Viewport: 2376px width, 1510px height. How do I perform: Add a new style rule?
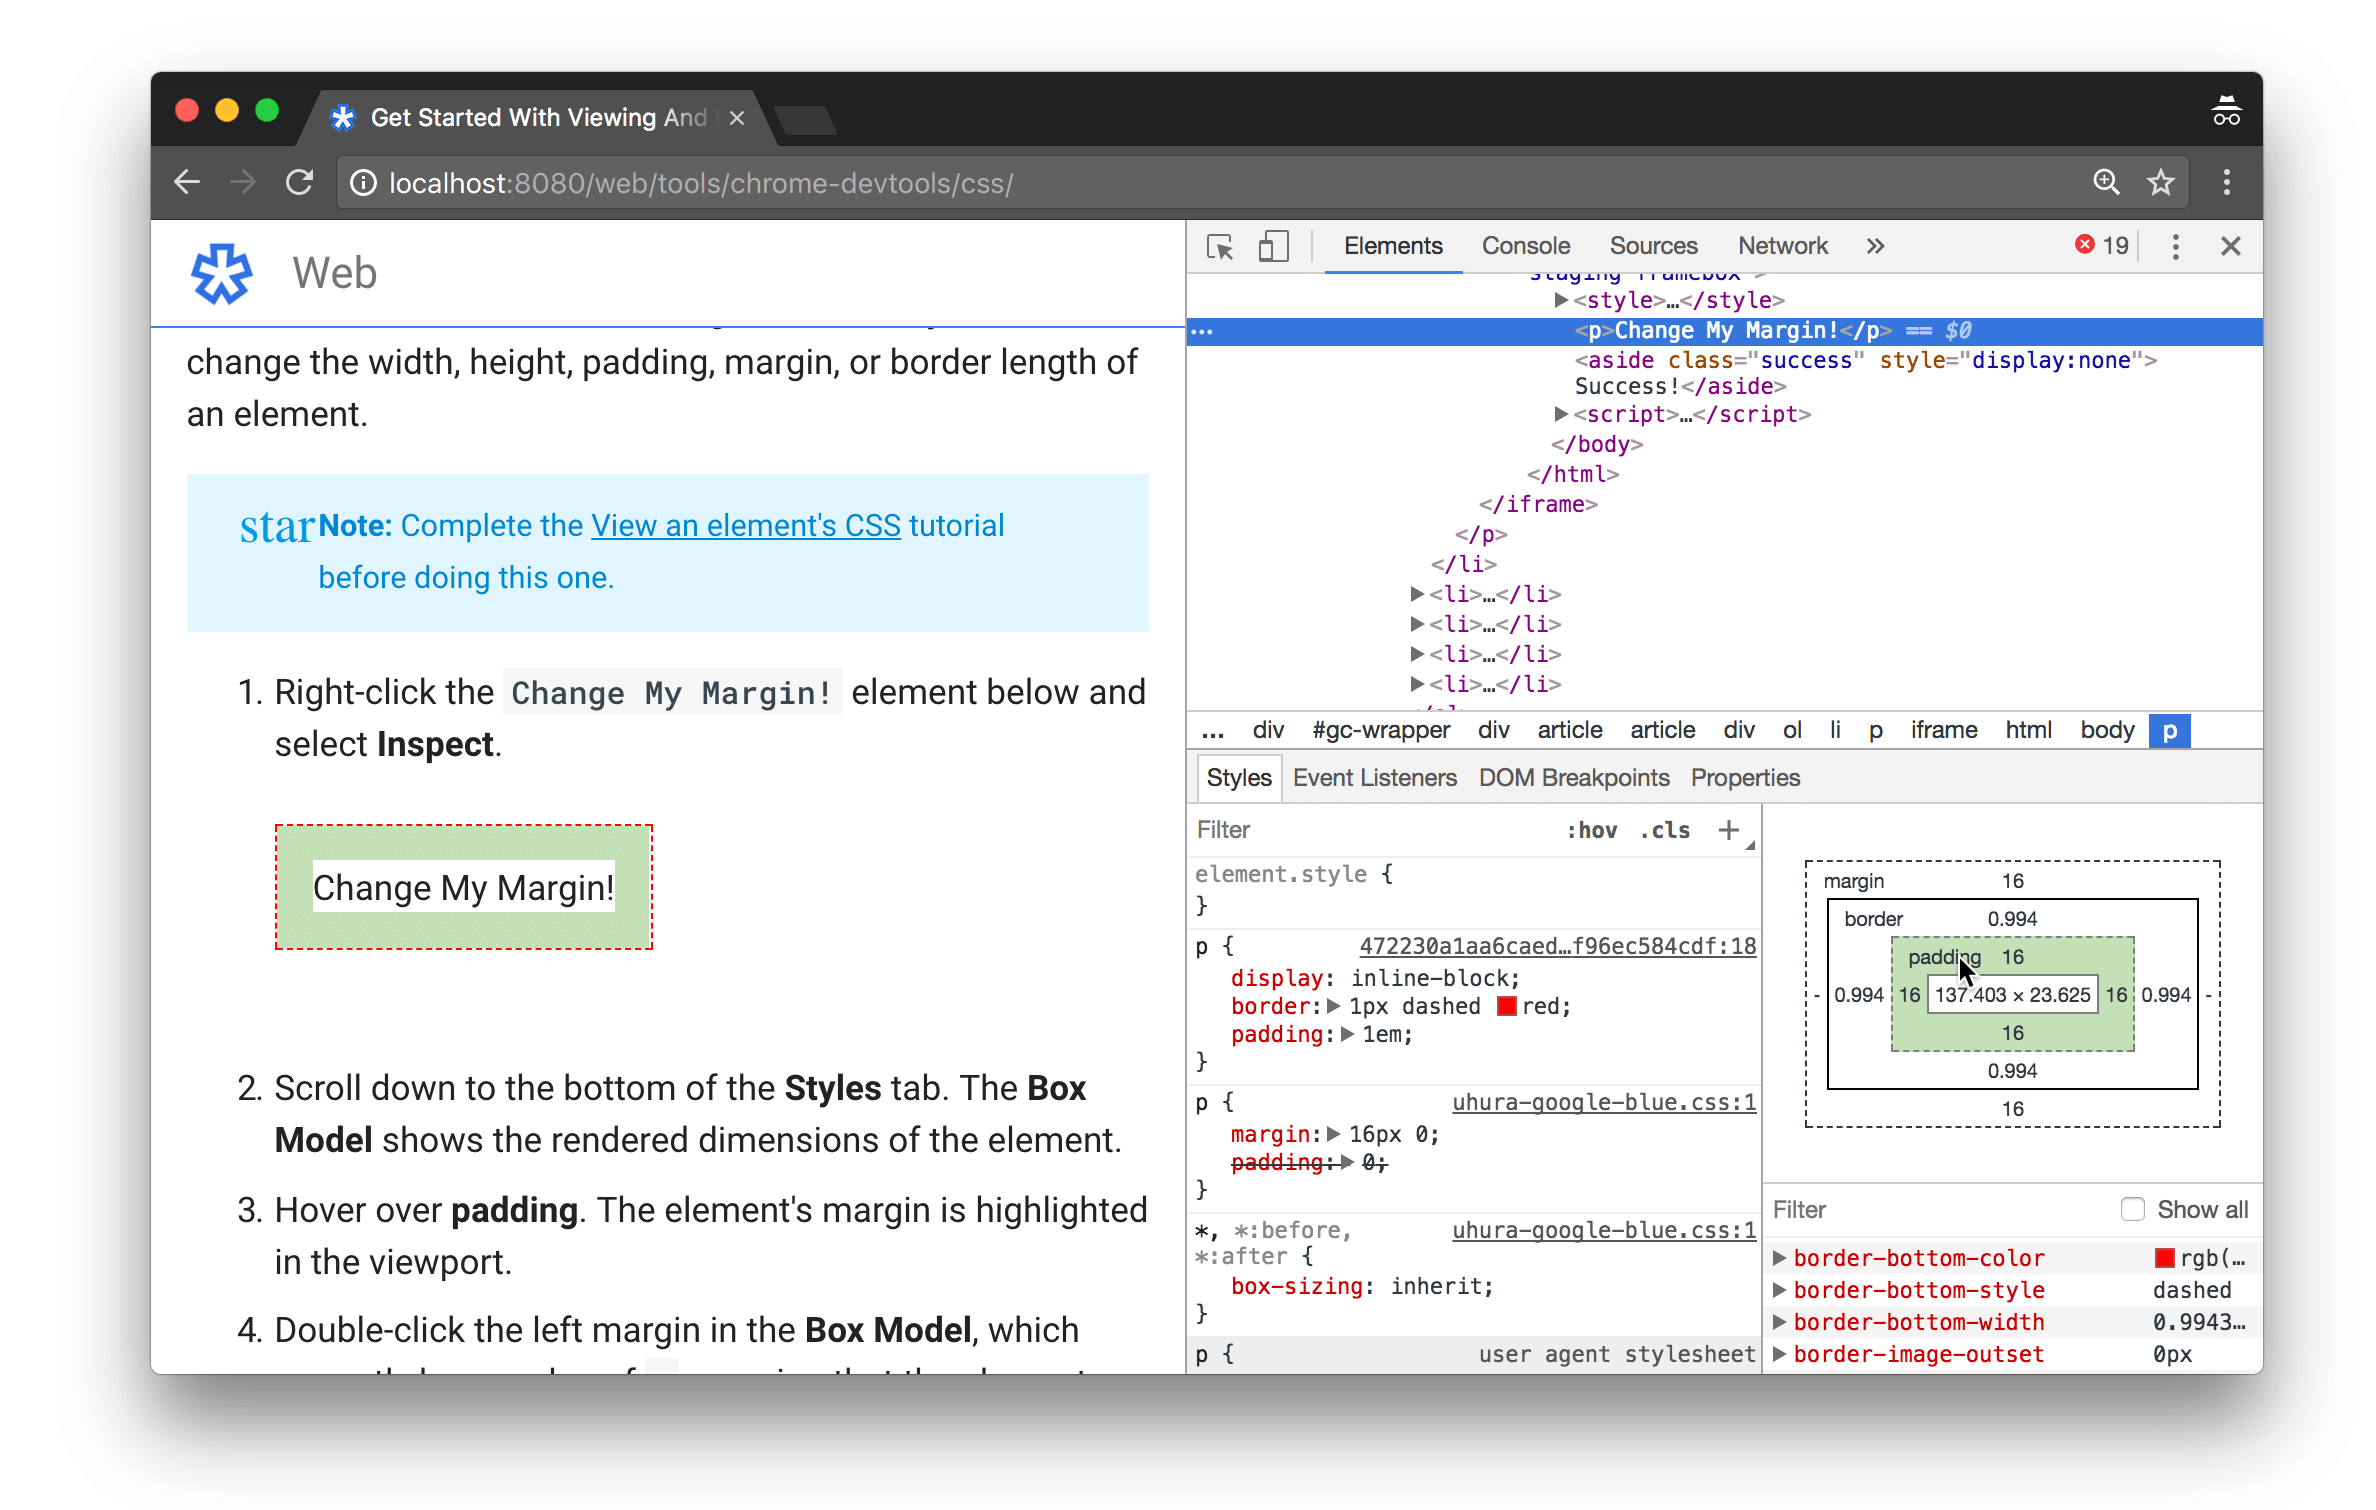1730,829
